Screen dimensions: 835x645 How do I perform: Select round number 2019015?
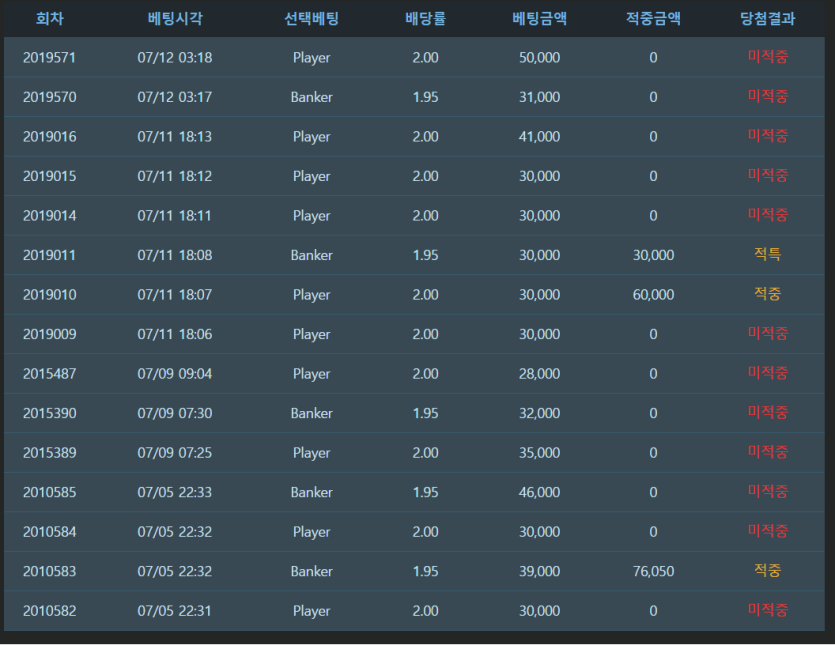pyautogui.click(x=50, y=176)
